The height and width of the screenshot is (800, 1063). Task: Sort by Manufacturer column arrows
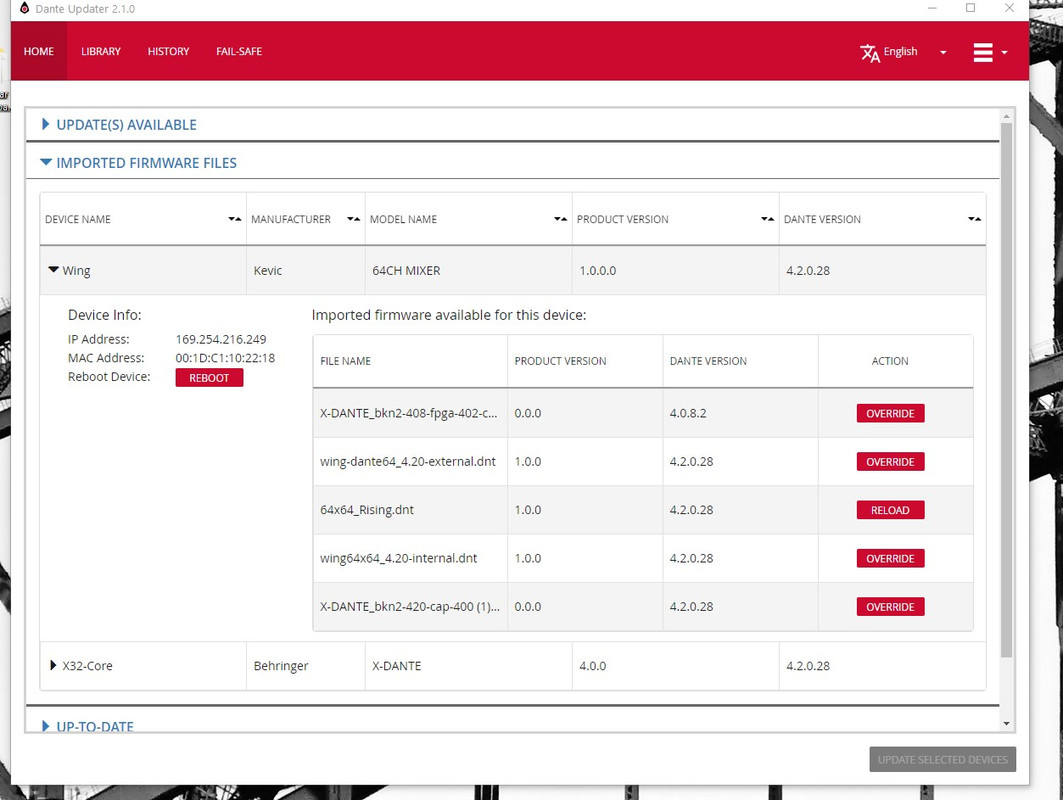pos(353,219)
